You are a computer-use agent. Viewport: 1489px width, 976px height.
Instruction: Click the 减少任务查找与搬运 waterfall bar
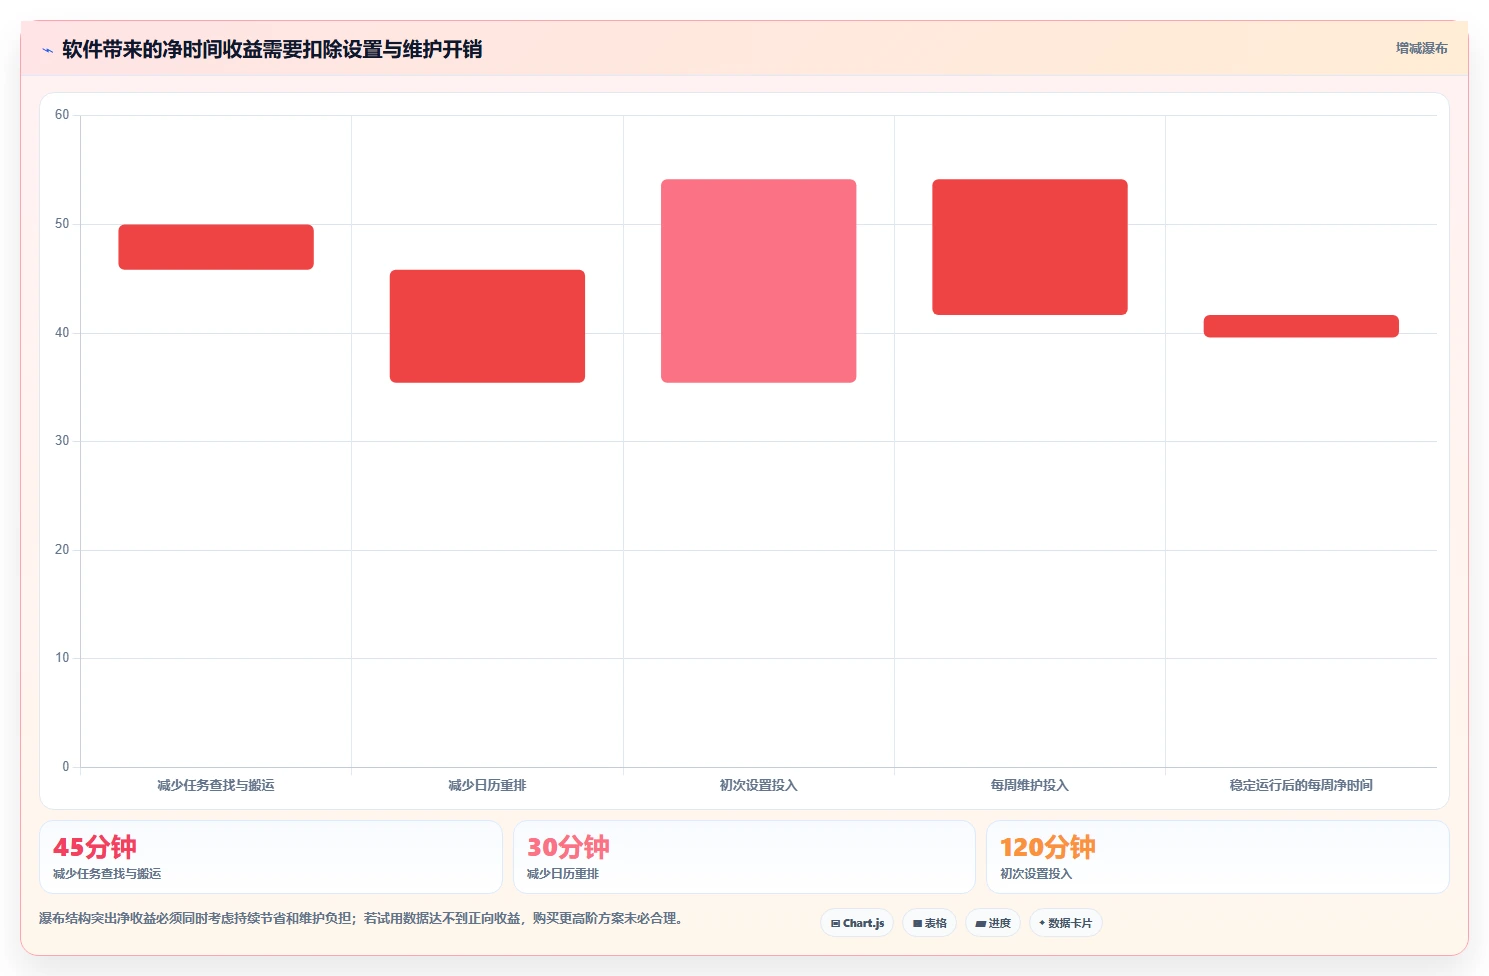coord(216,247)
